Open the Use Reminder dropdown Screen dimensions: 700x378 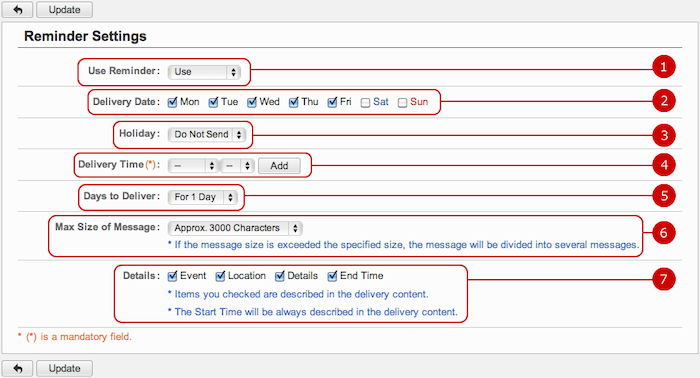point(204,72)
